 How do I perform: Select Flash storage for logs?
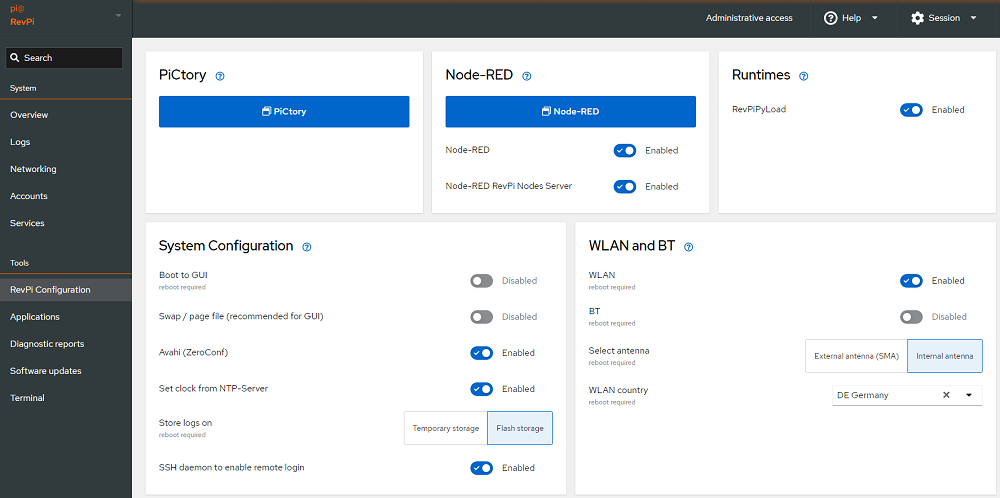(520, 428)
